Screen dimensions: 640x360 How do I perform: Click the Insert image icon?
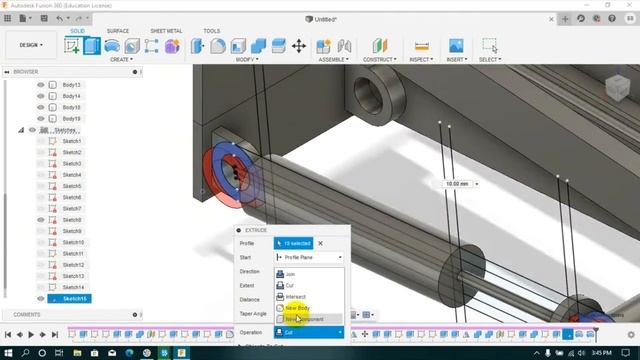click(456, 46)
